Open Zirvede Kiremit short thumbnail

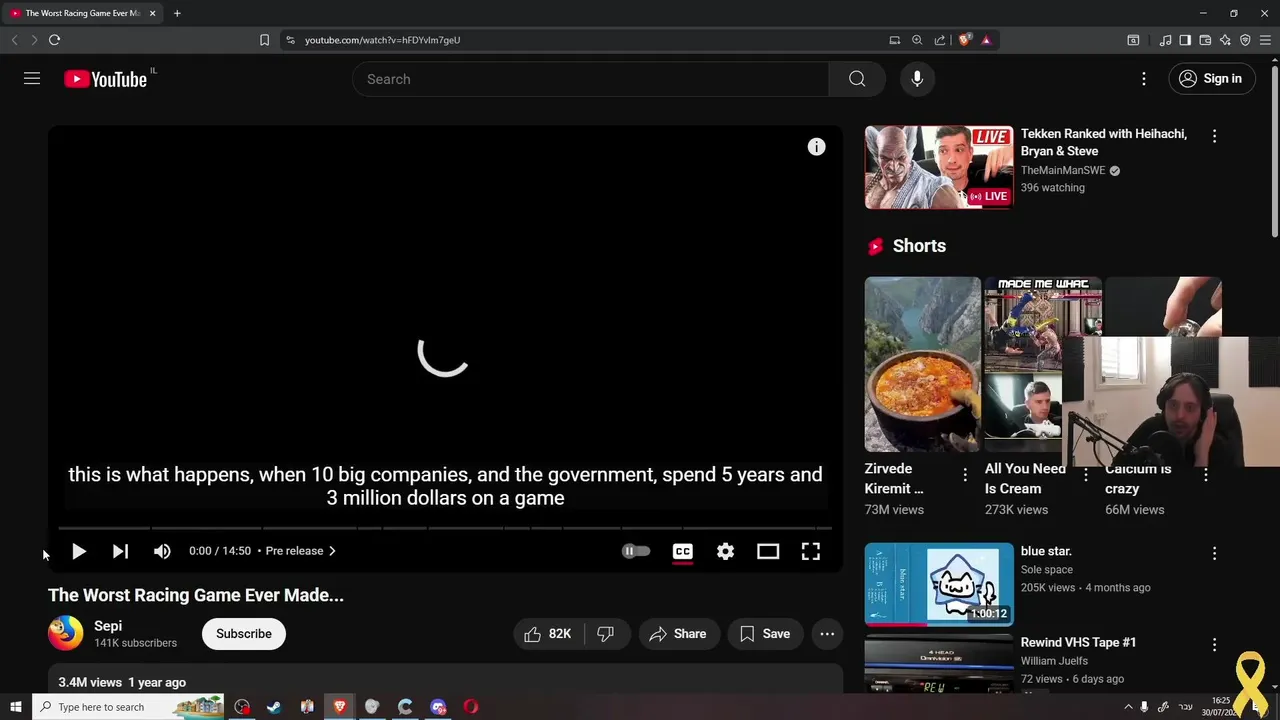point(922,365)
